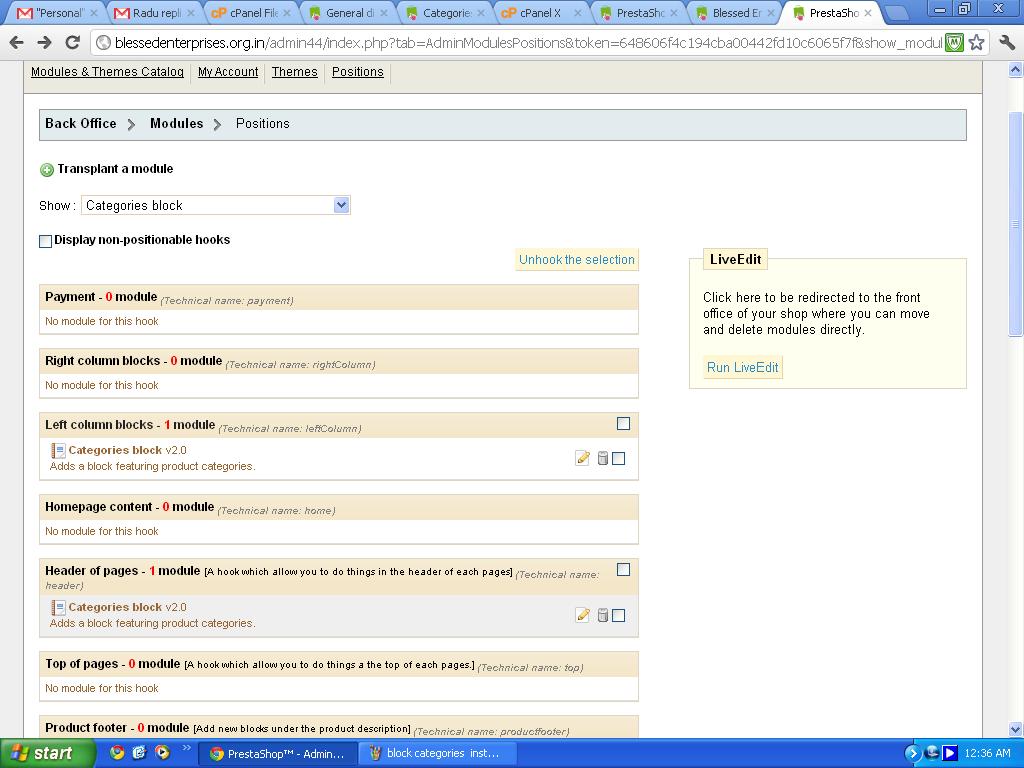Reload the current page
The image size is (1024, 768).
click(x=72, y=43)
